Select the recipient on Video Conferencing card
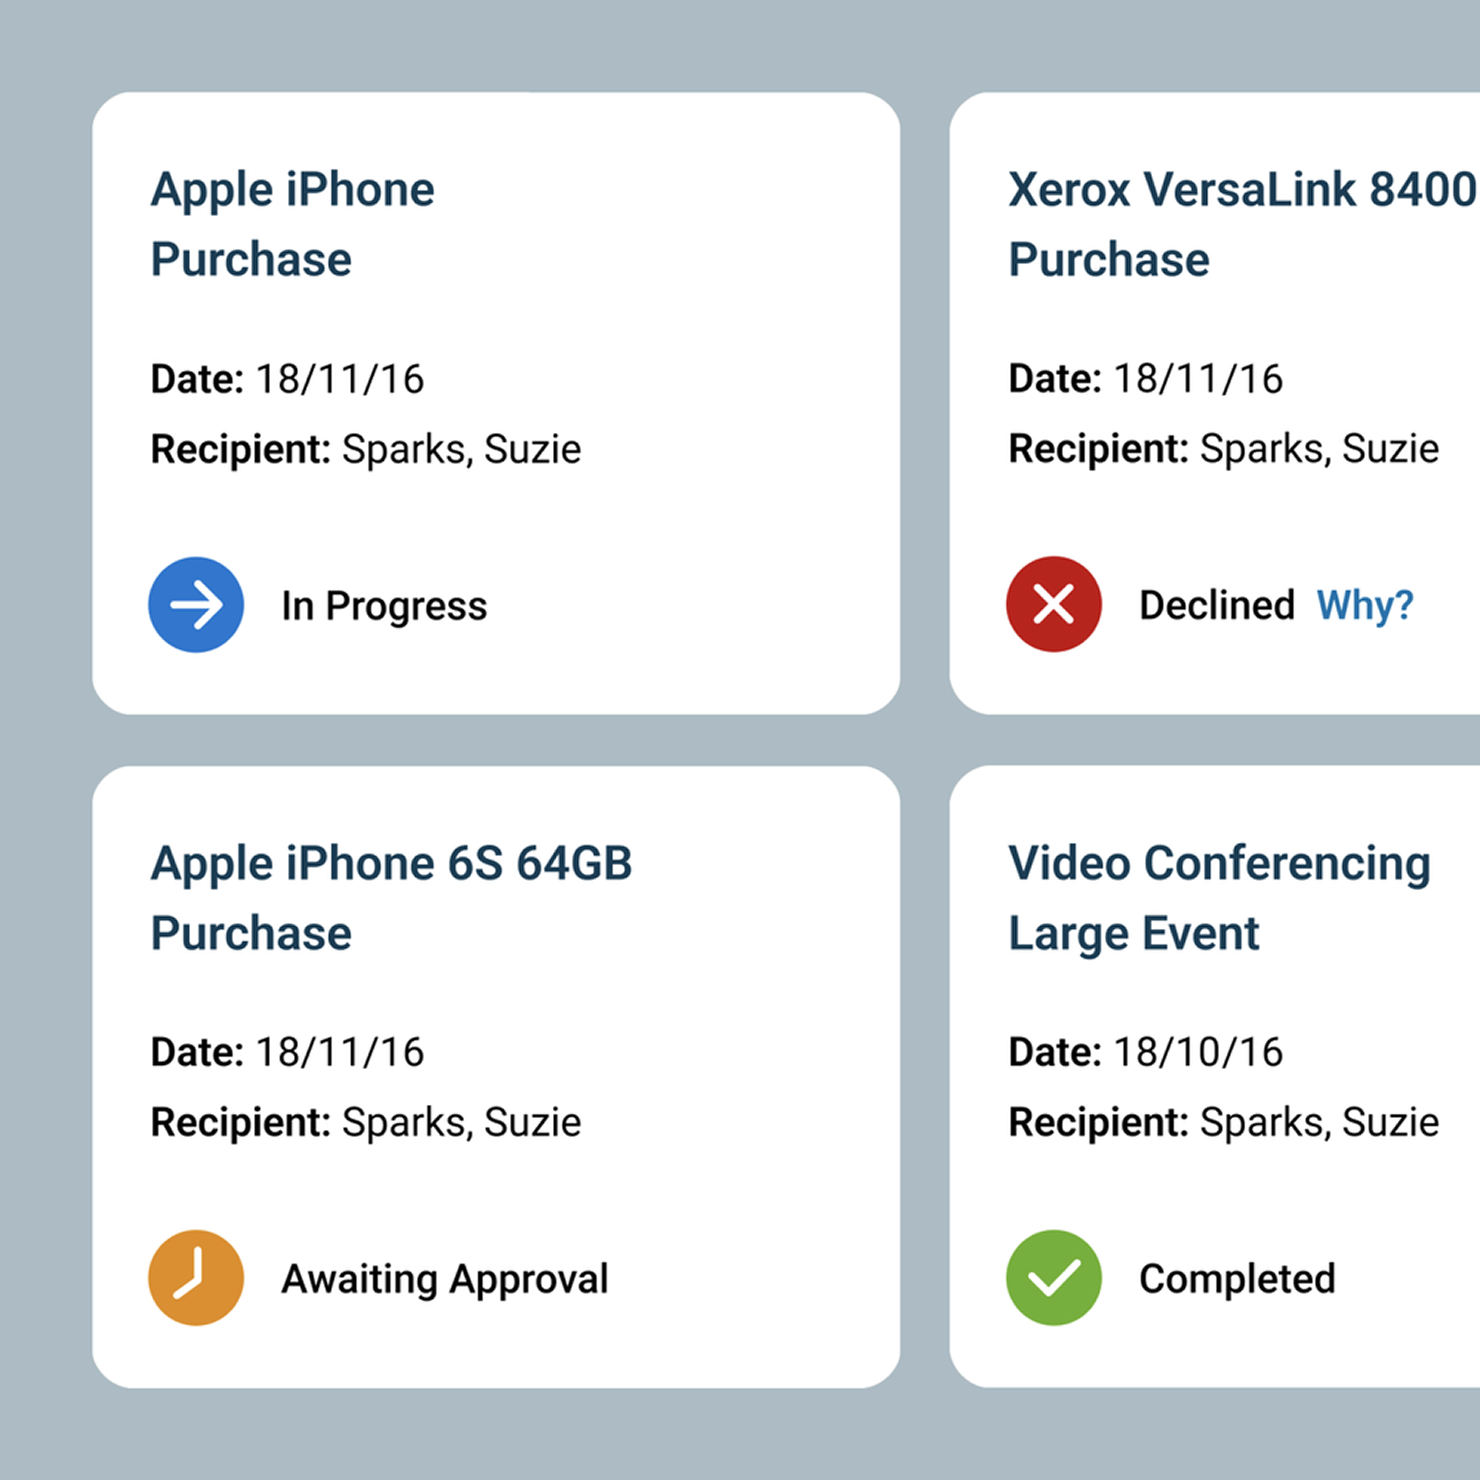The image size is (1480, 1480). (1319, 1122)
